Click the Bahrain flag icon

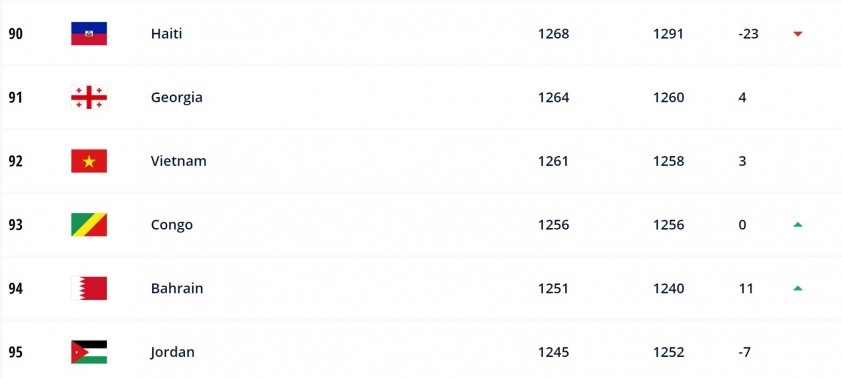coord(89,288)
